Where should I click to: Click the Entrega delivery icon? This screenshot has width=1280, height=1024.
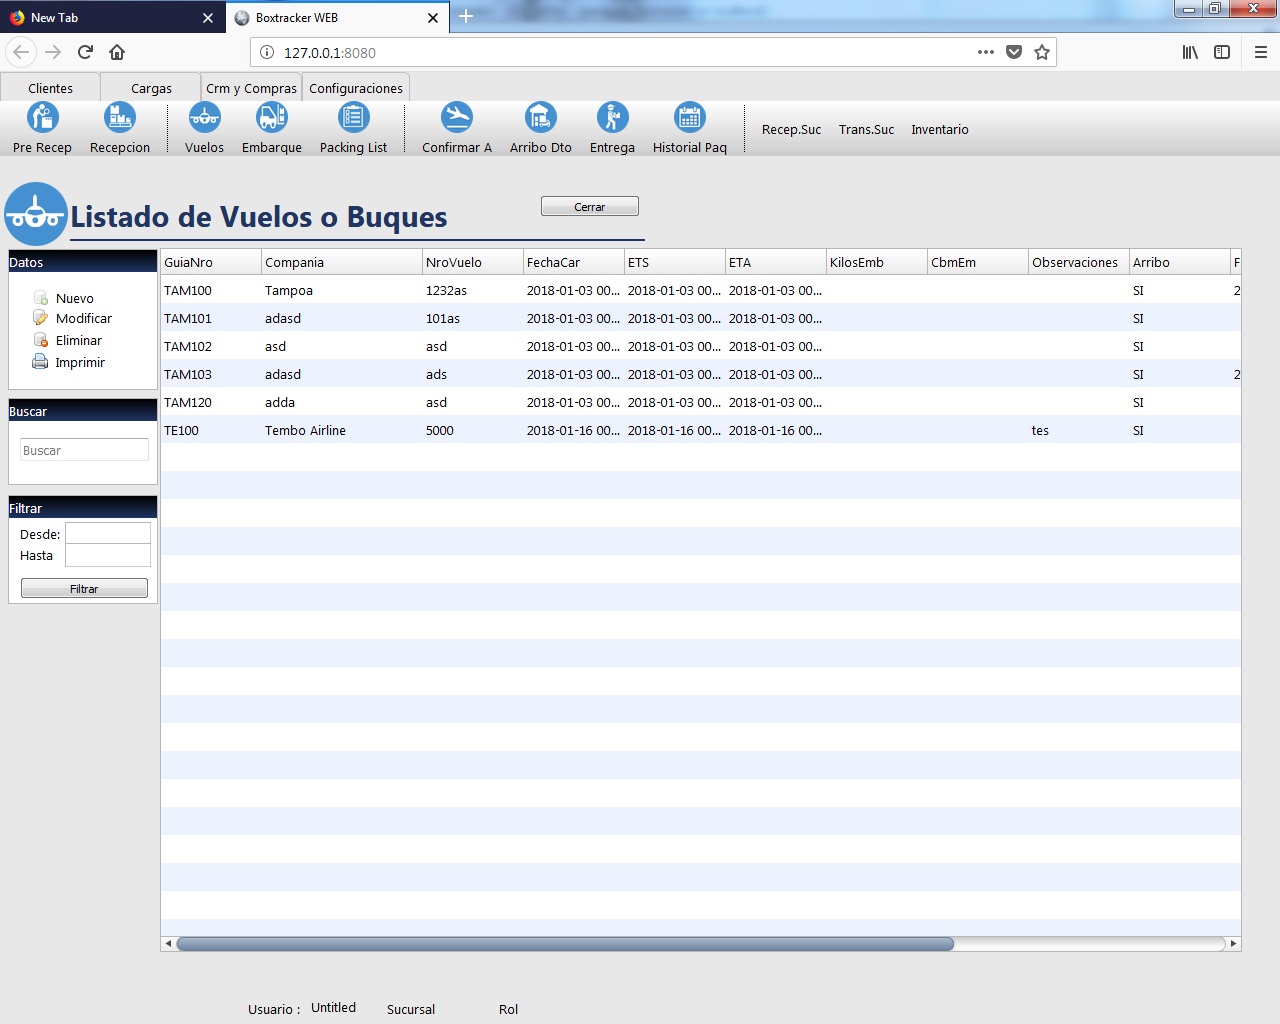612,118
